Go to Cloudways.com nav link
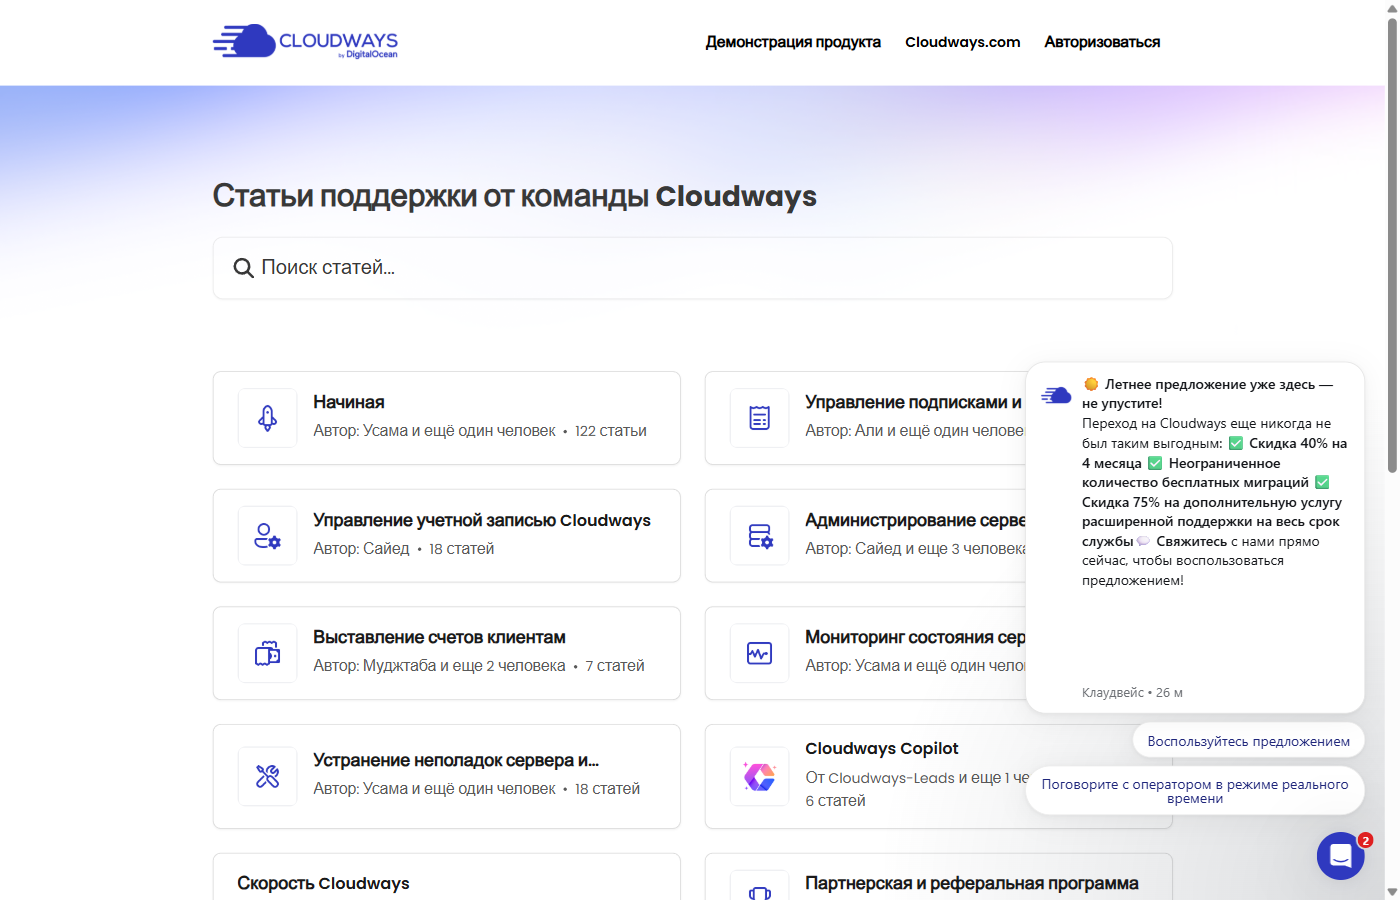The width and height of the screenshot is (1400, 900). 963,42
